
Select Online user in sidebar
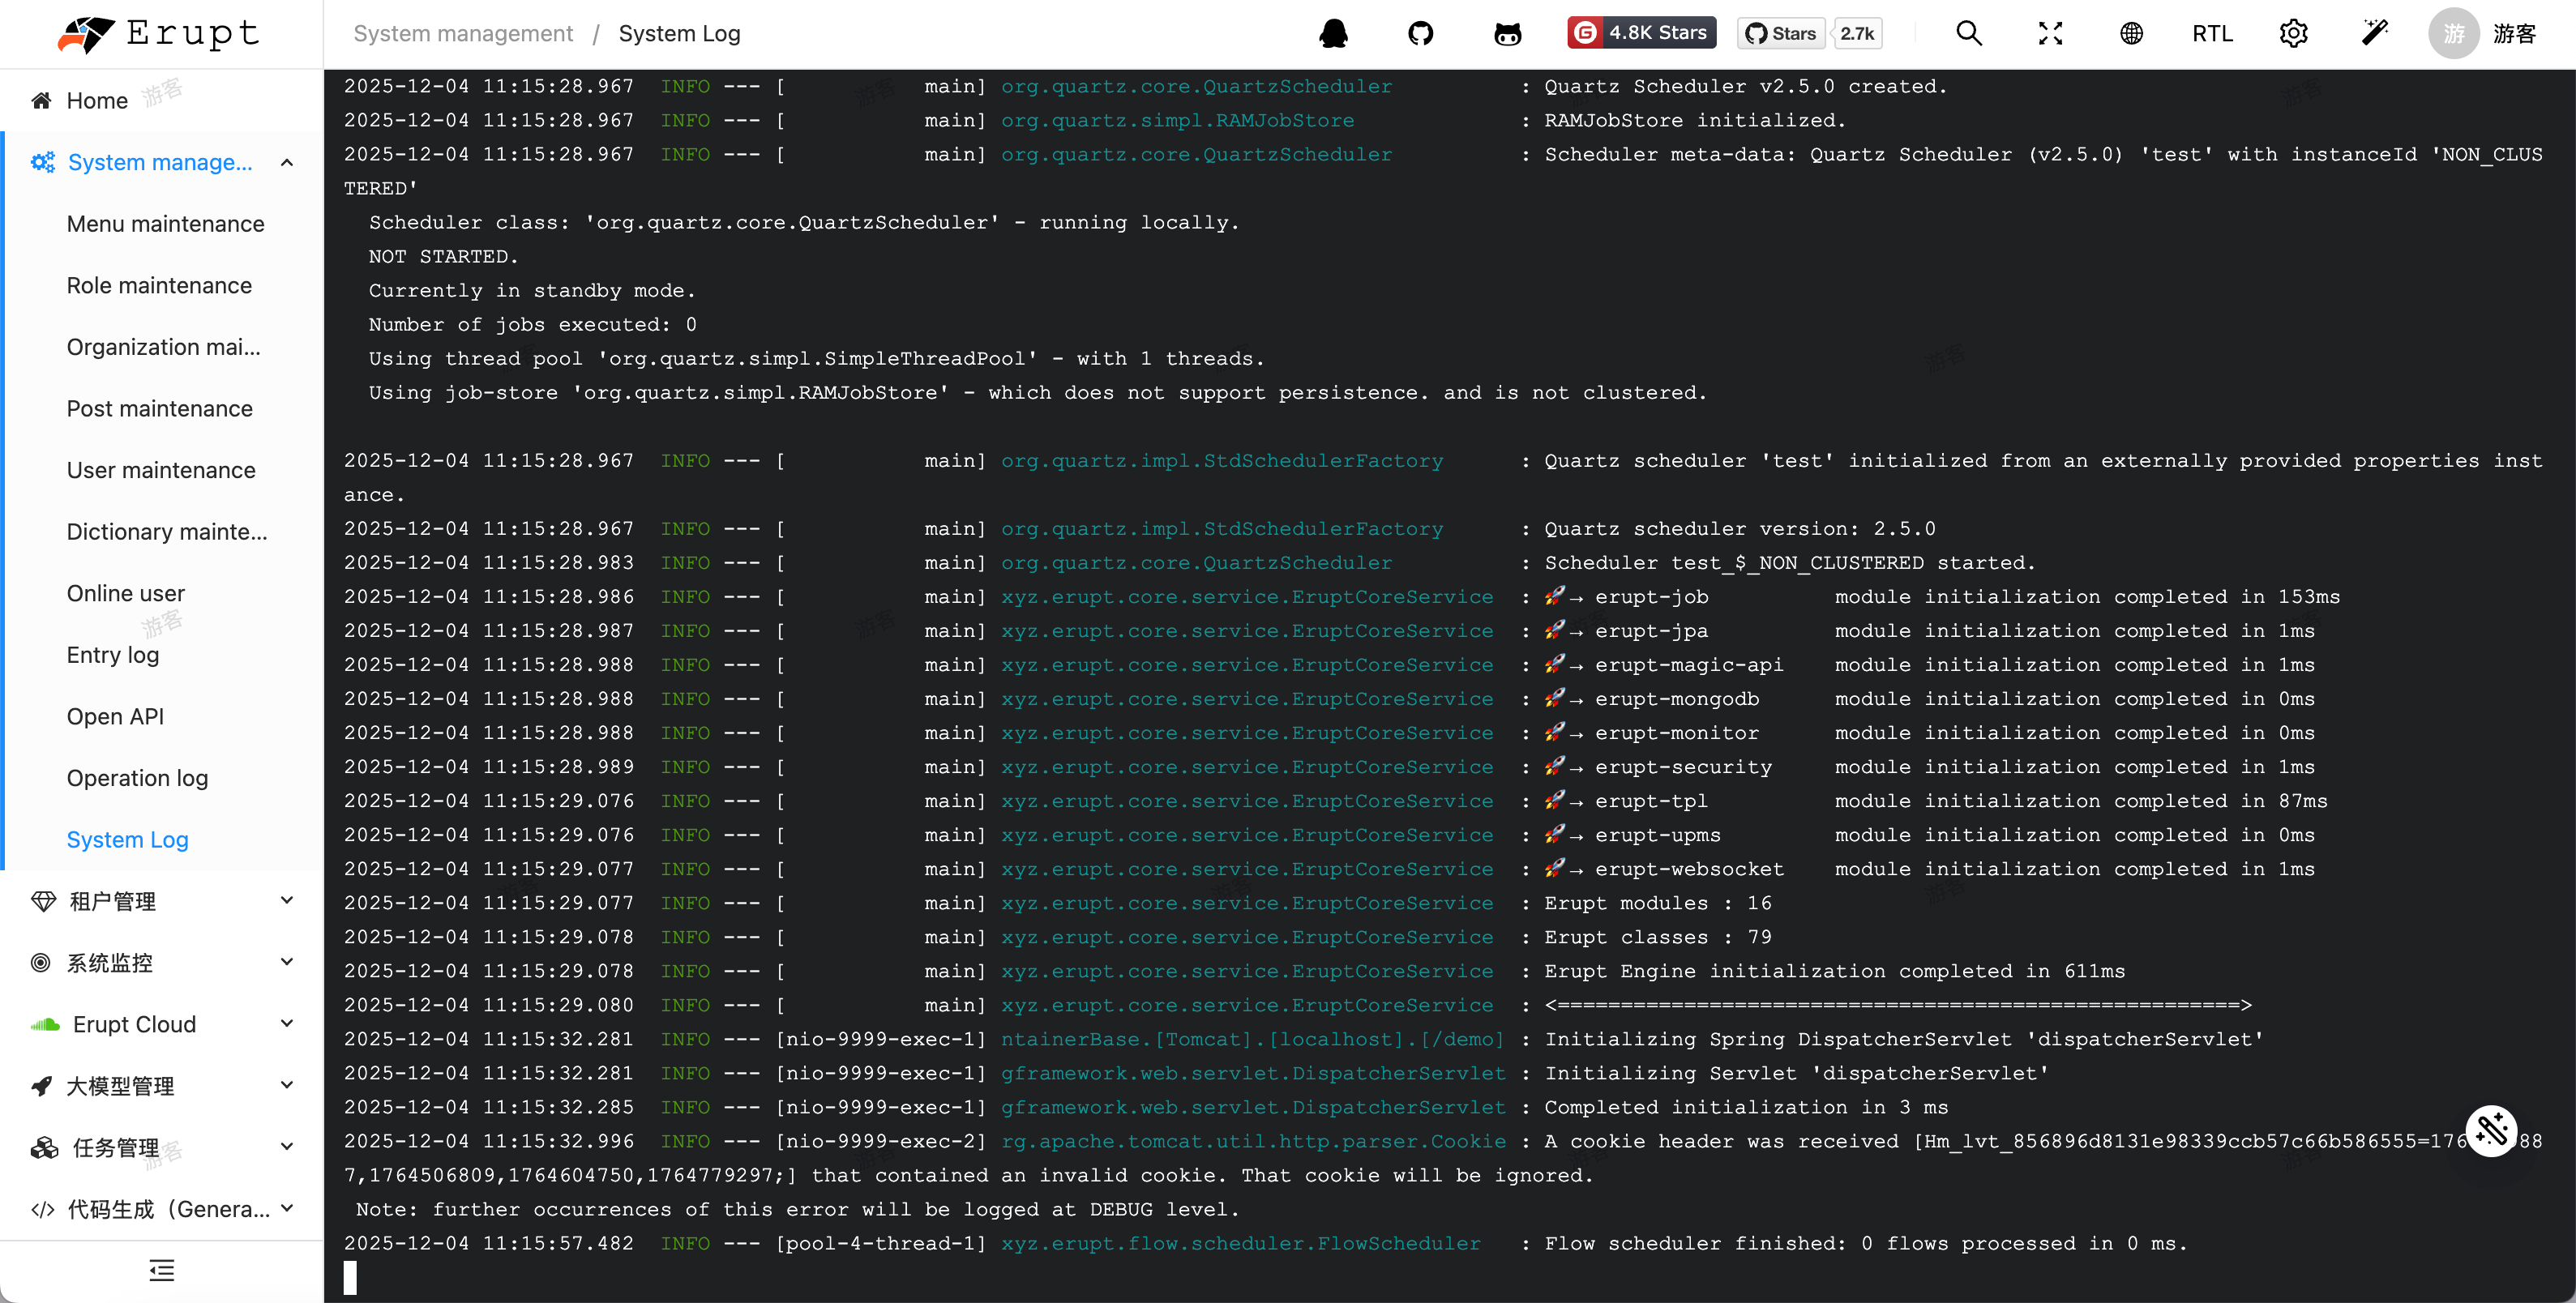[126, 593]
